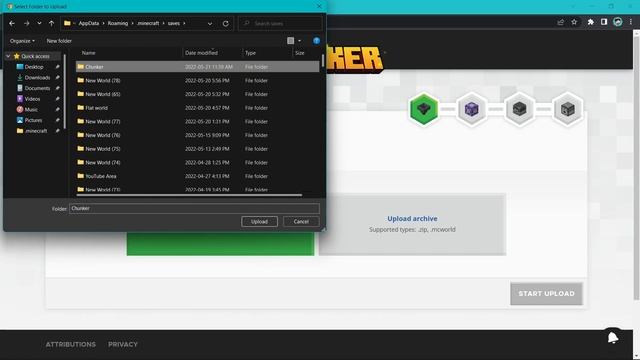This screenshot has width=640, height=360.
Task: Click the START UPLOAD button
Action: (x=546, y=293)
